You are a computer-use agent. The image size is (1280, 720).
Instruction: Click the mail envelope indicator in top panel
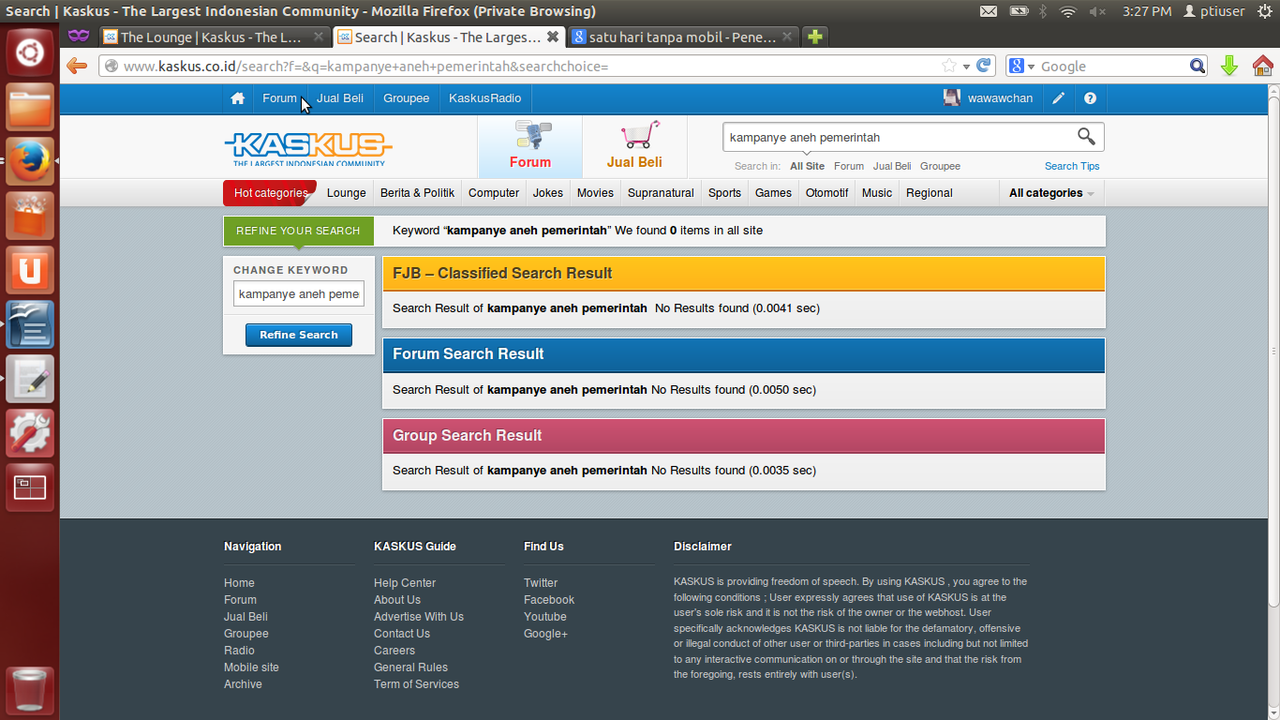coord(988,11)
